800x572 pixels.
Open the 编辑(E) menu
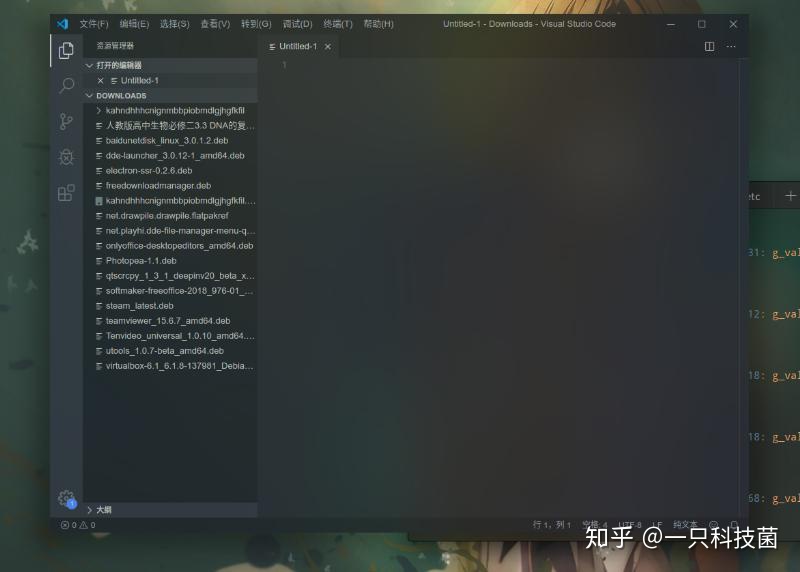[x=134, y=24]
